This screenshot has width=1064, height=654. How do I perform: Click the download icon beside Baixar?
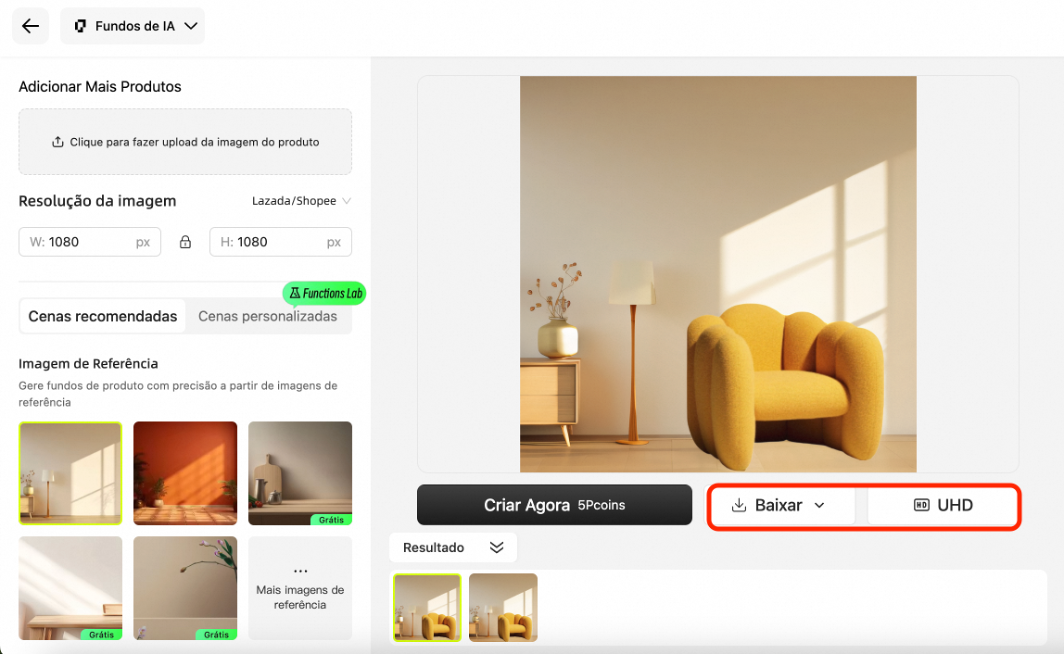739,505
